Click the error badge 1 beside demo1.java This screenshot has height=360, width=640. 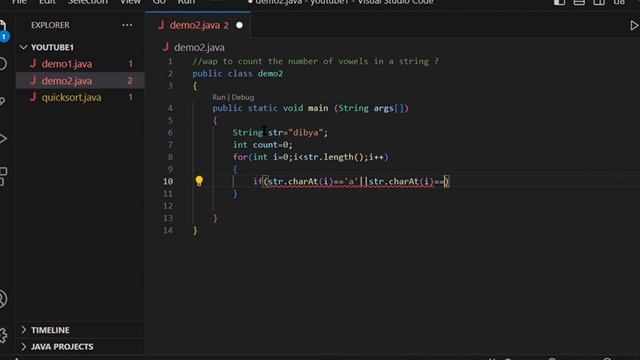click(x=131, y=64)
